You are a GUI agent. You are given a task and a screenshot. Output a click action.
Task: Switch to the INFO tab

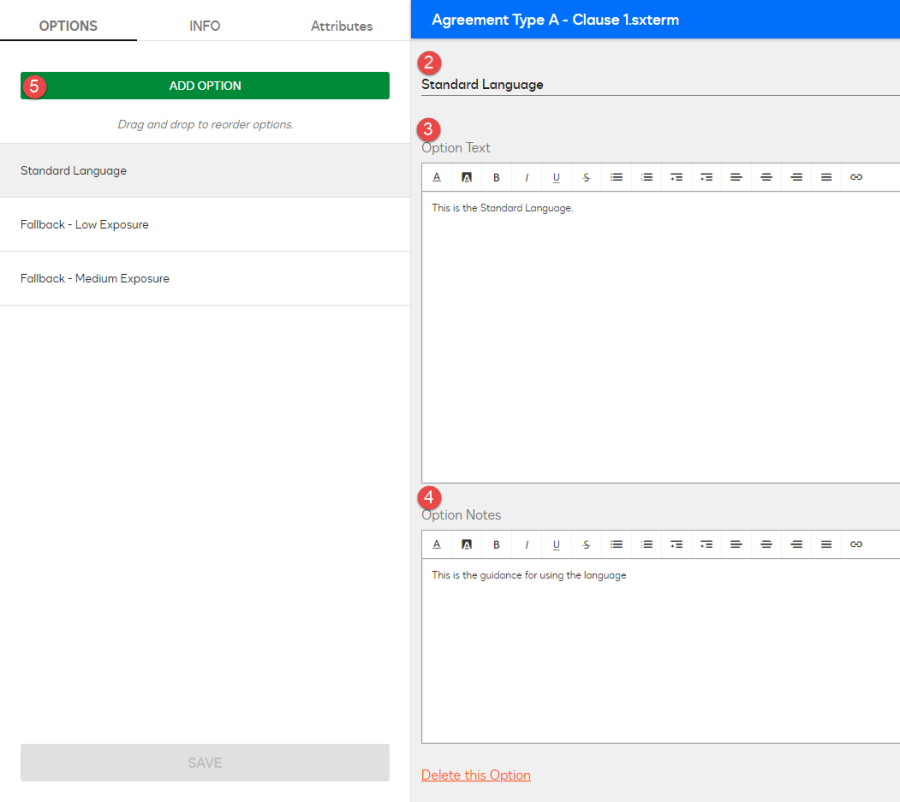pos(204,25)
